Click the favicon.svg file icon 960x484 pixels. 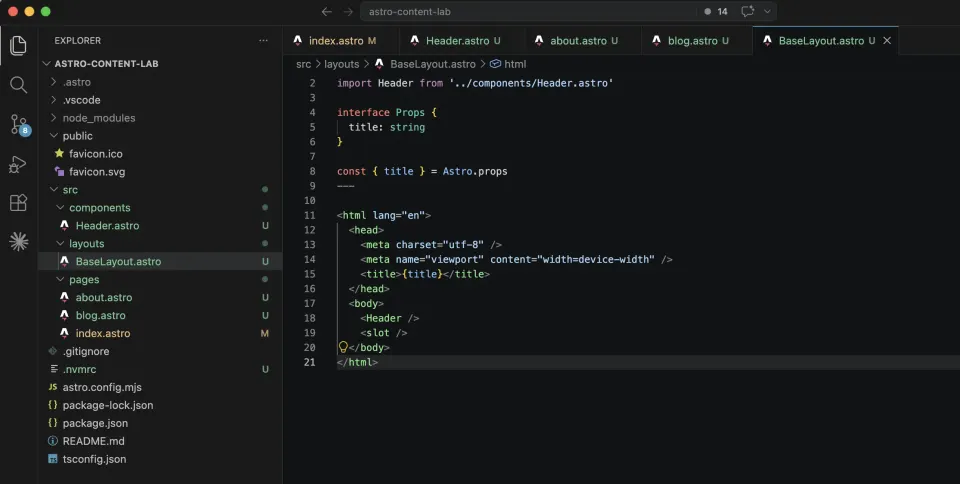pos(59,171)
